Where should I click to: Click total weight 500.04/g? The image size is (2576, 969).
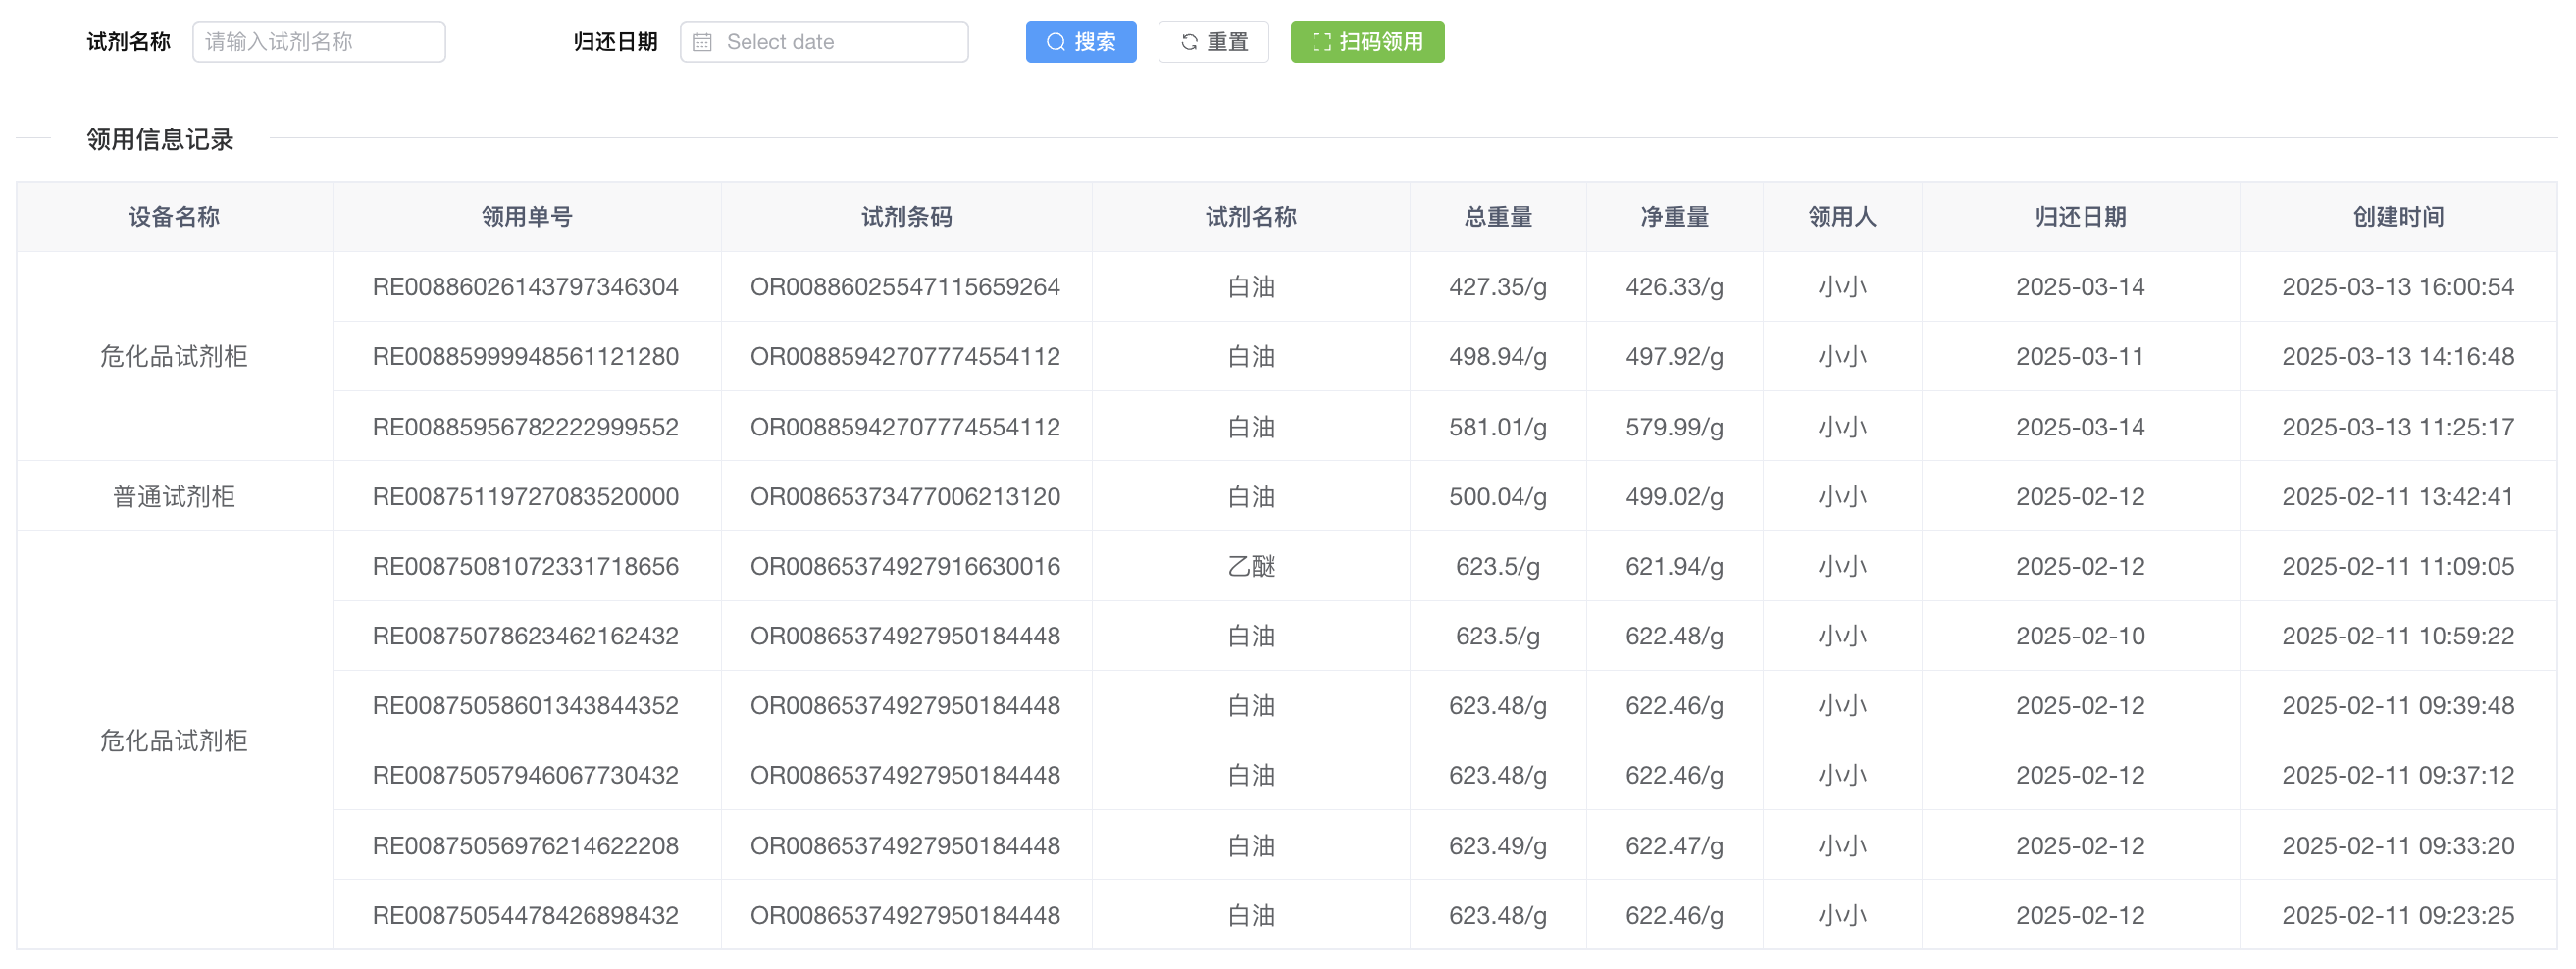[1498, 497]
